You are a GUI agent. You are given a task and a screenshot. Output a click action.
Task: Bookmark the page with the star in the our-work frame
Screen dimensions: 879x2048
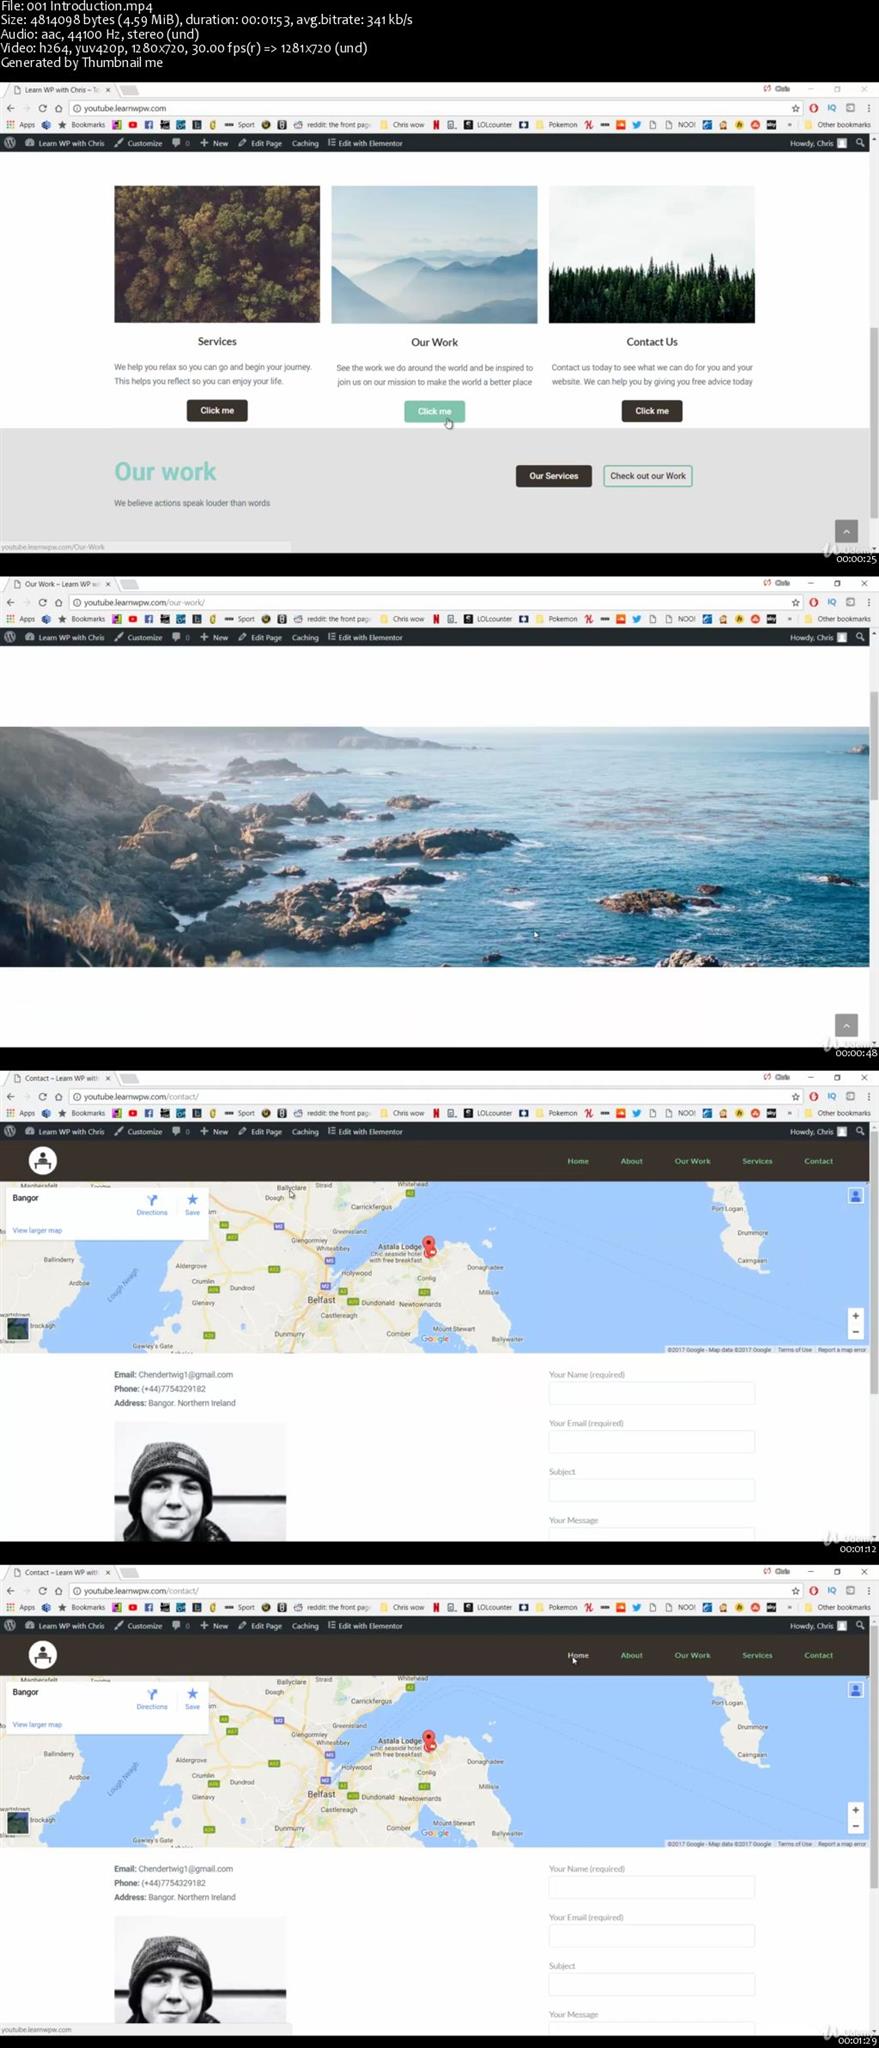[796, 602]
